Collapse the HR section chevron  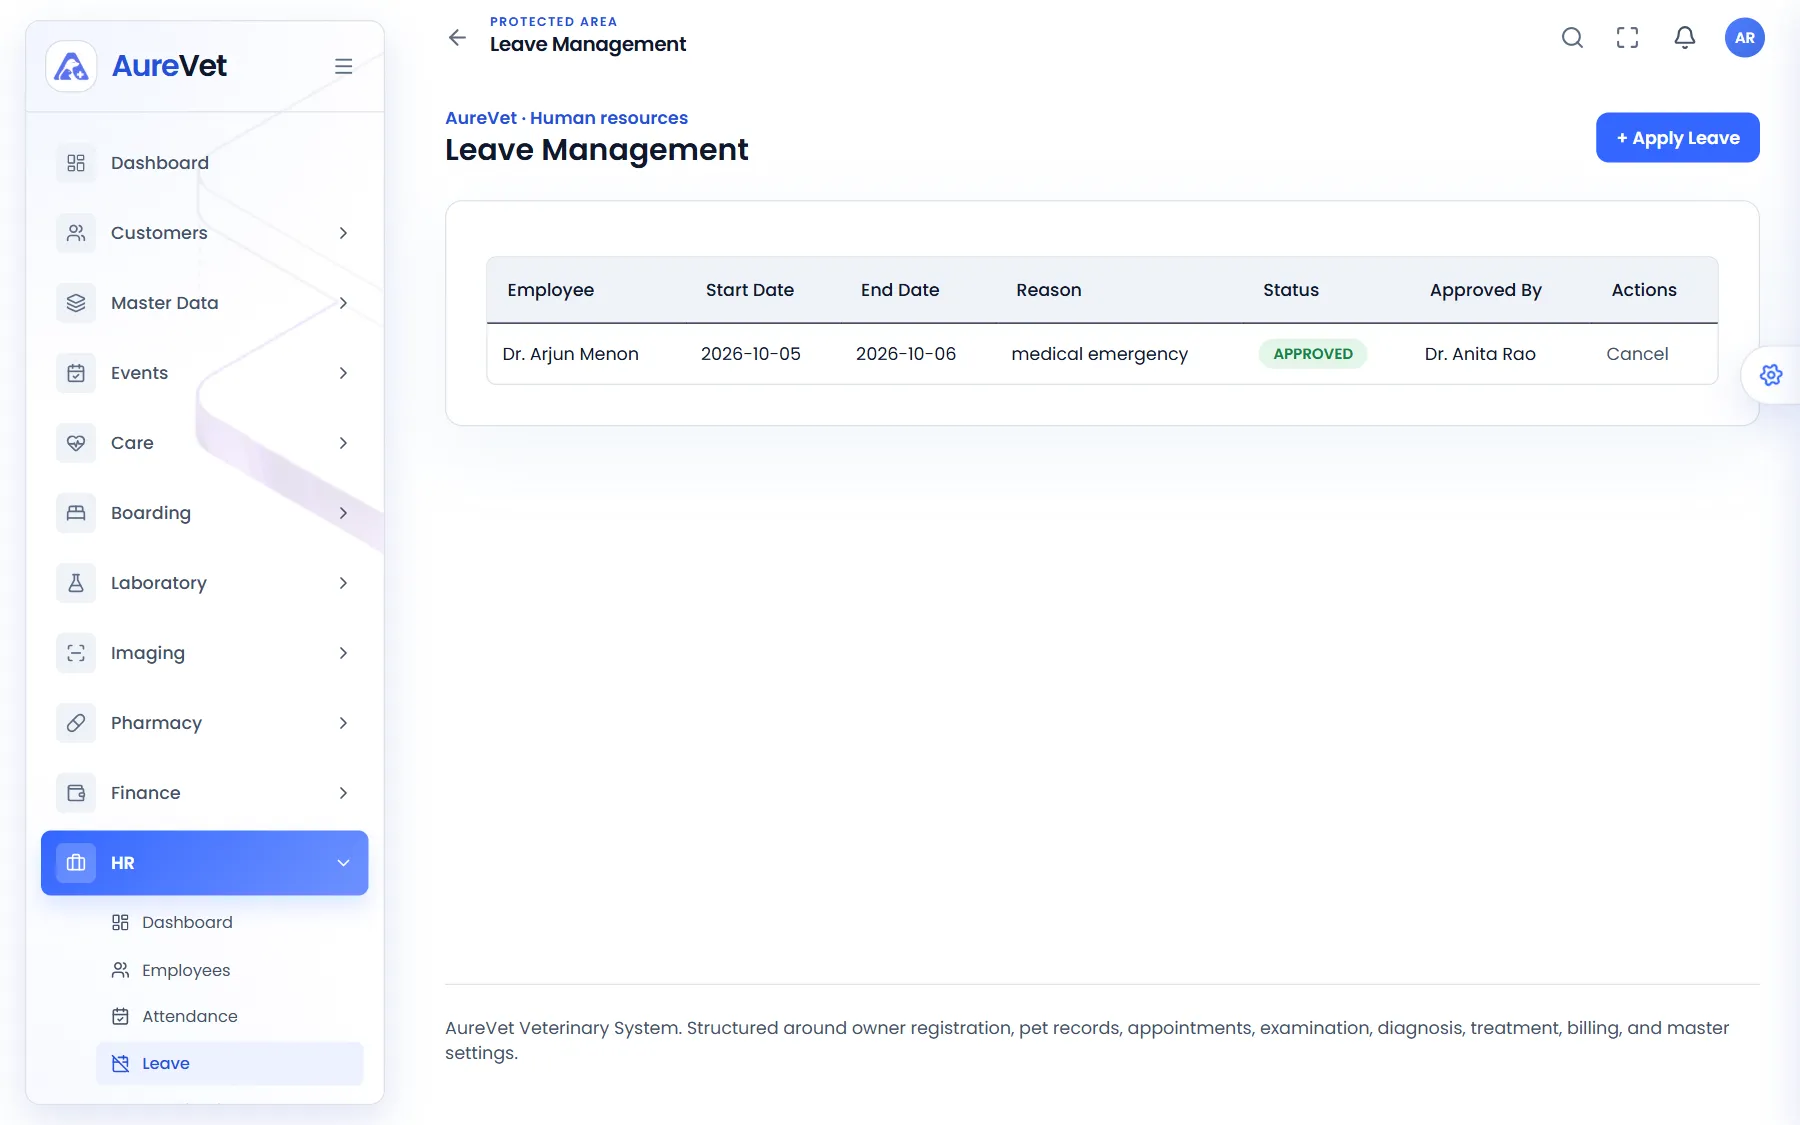[x=343, y=863]
